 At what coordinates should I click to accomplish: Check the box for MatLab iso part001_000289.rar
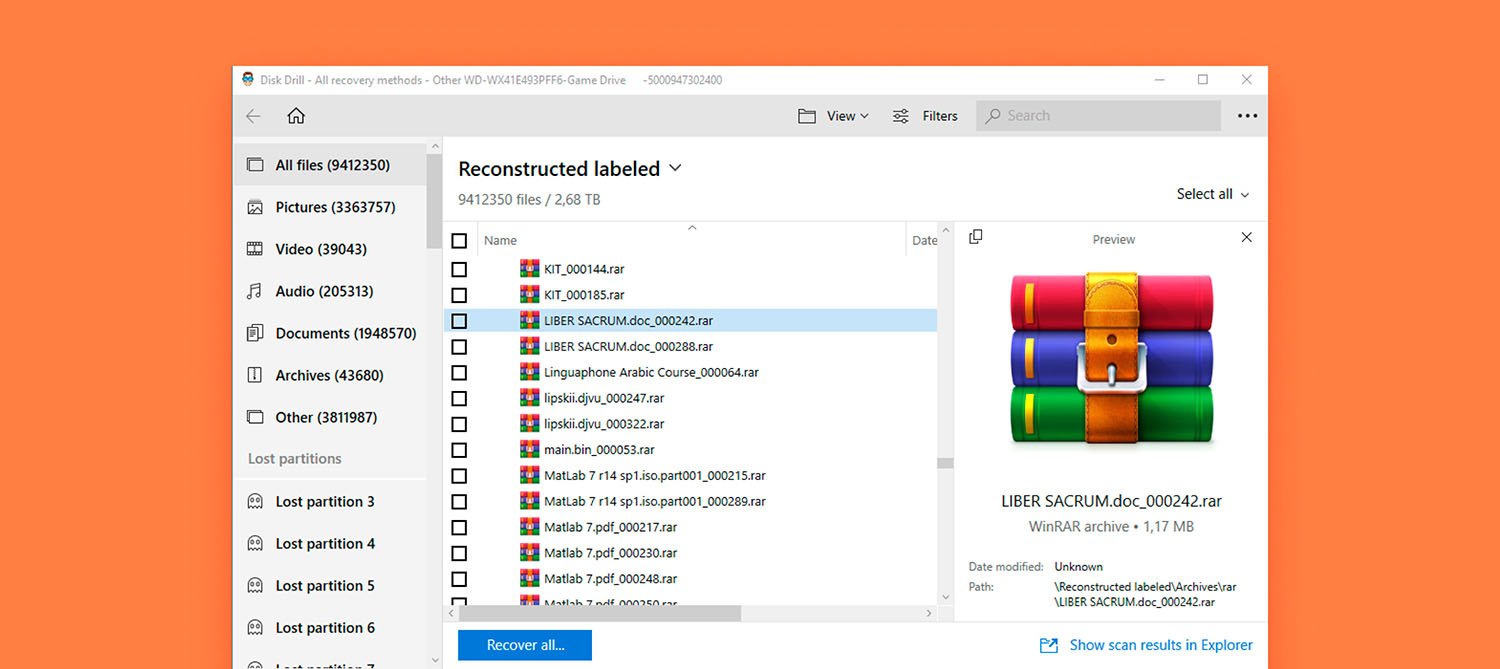459,501
